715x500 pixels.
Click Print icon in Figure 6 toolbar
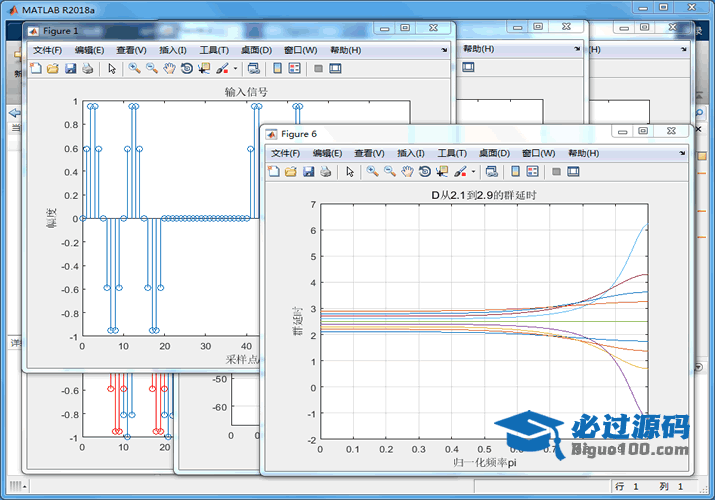325,172
